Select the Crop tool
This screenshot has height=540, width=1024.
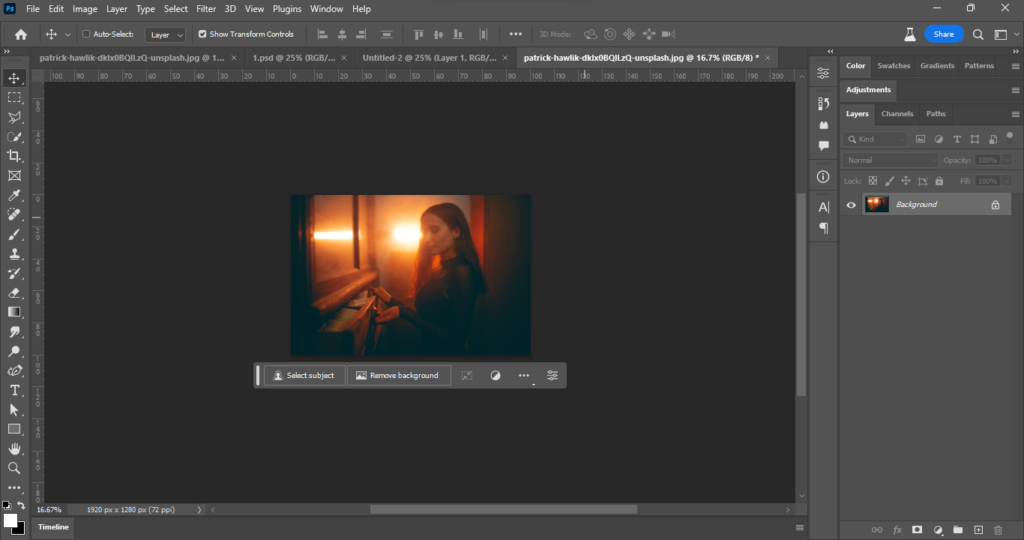pos(14,156)
